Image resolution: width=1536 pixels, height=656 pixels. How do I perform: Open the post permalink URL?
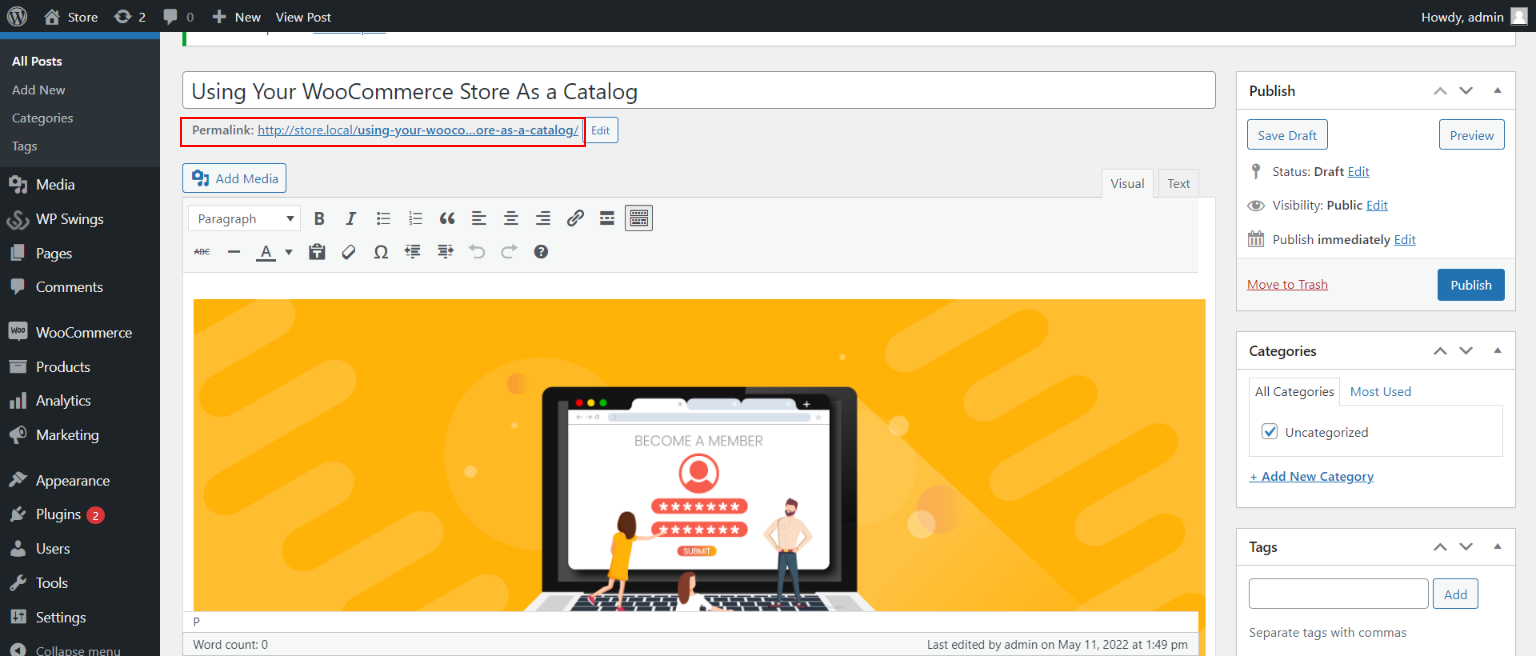click(418, 130)
